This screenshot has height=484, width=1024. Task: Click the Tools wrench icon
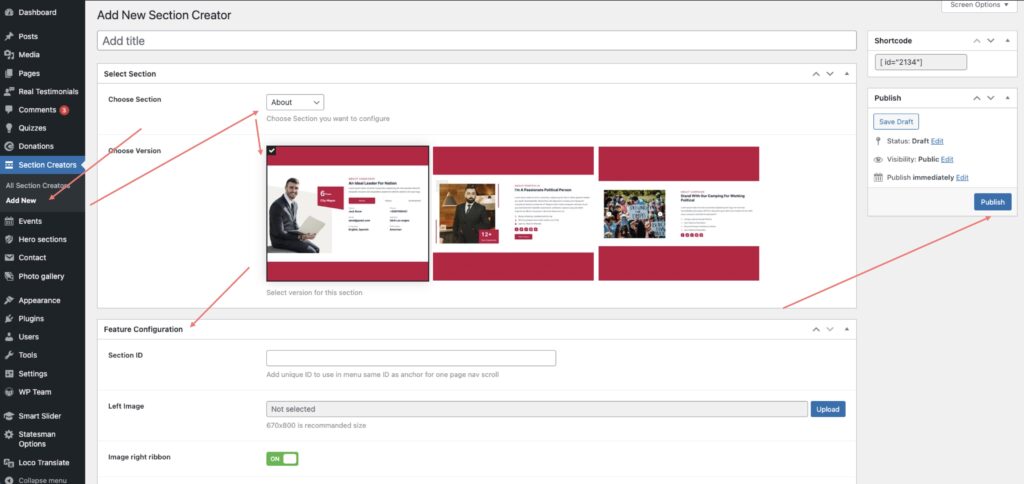(x=9, y=355)
